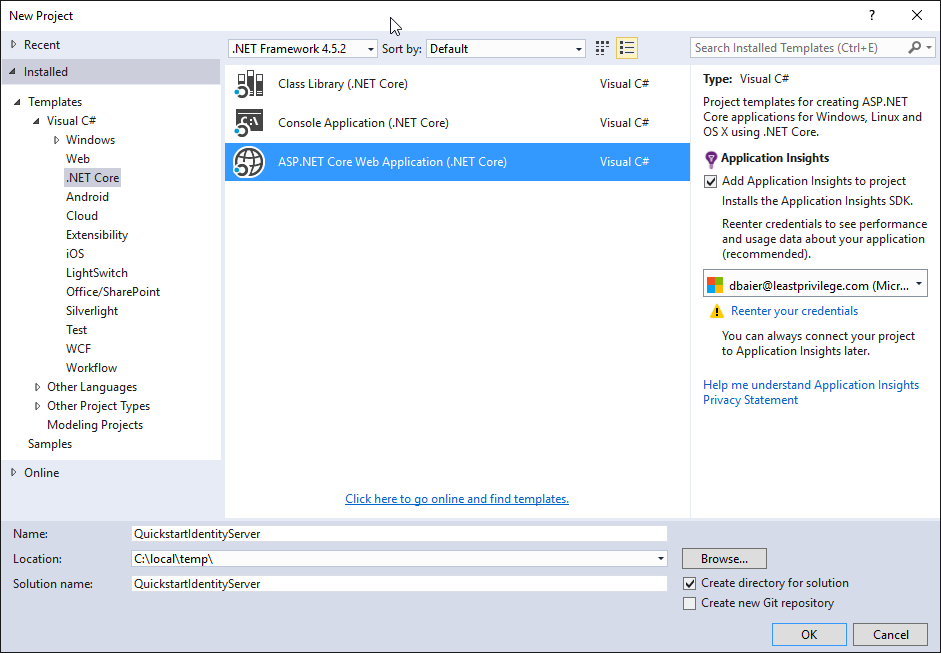Click the project Name input field
Screen dimensions: 941x653
click(399, 534)
